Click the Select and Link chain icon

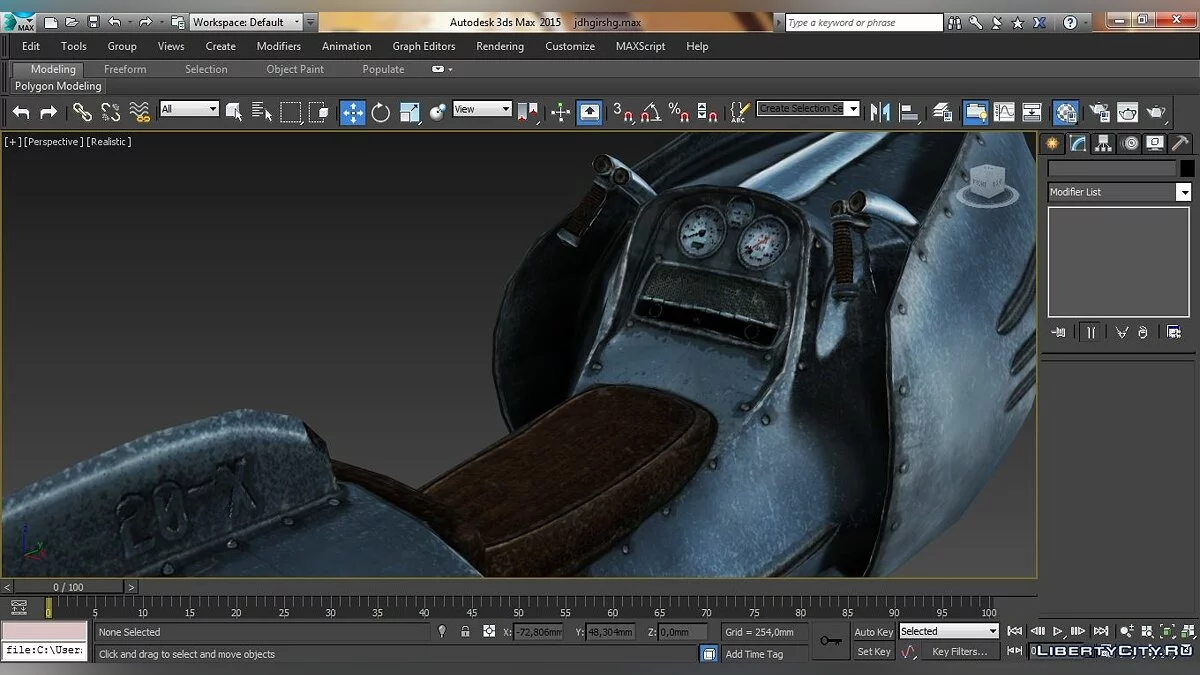coord(82,113)
